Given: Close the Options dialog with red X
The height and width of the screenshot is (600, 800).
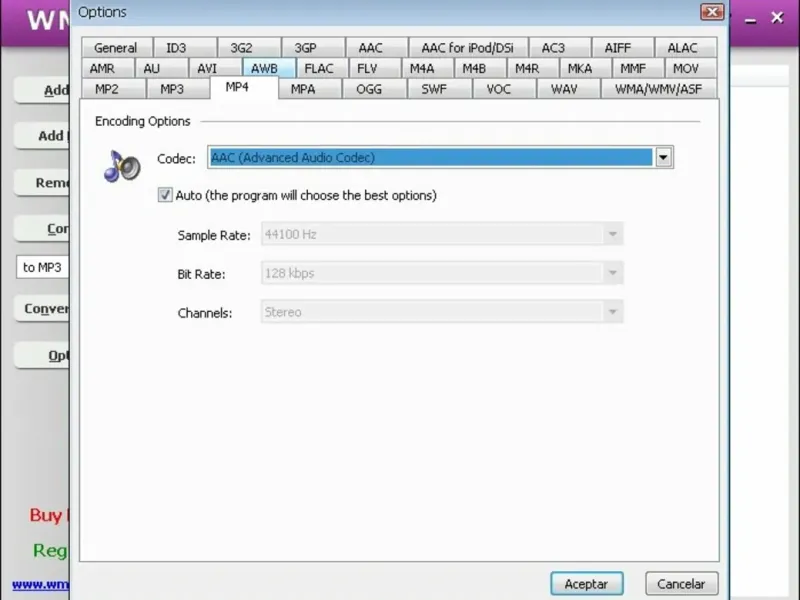Looking at the screenshot, I should point(712,12).
